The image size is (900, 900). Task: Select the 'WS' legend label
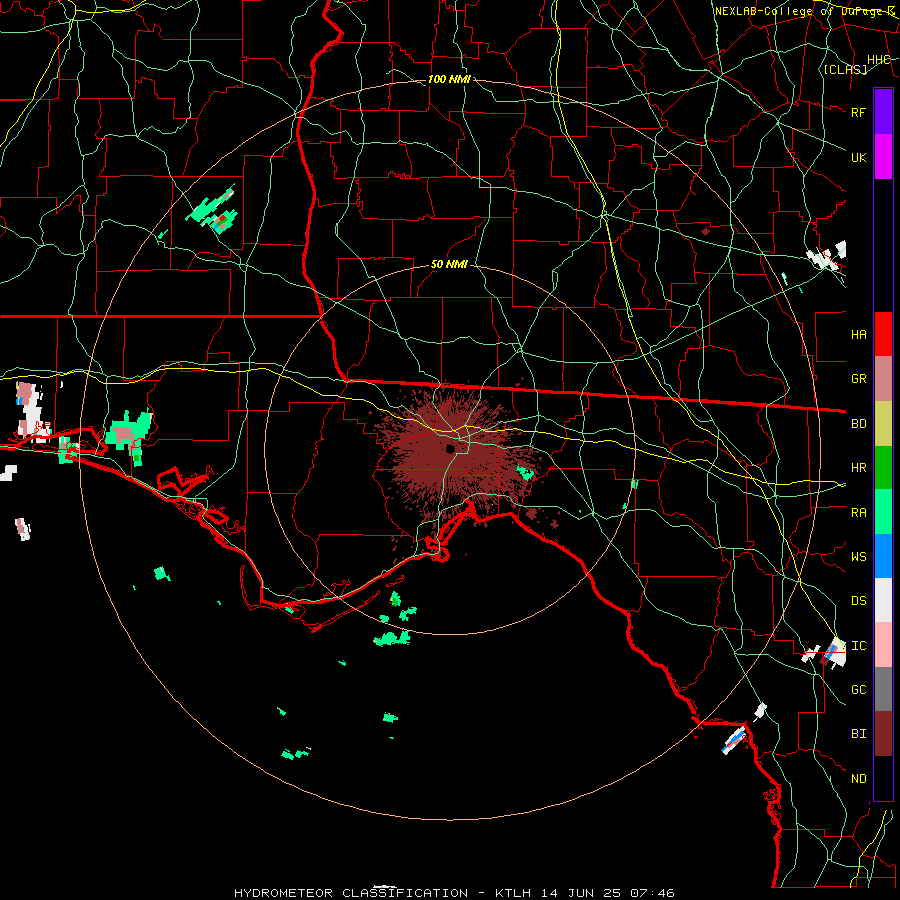pyautogui.click(x=858, y=557)
